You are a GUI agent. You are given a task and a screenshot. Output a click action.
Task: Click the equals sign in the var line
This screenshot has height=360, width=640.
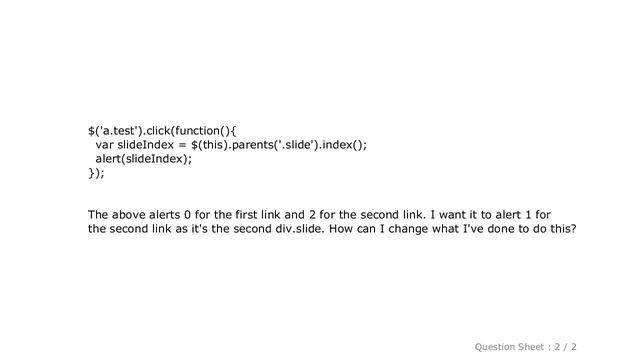click(x=182, y=145)
